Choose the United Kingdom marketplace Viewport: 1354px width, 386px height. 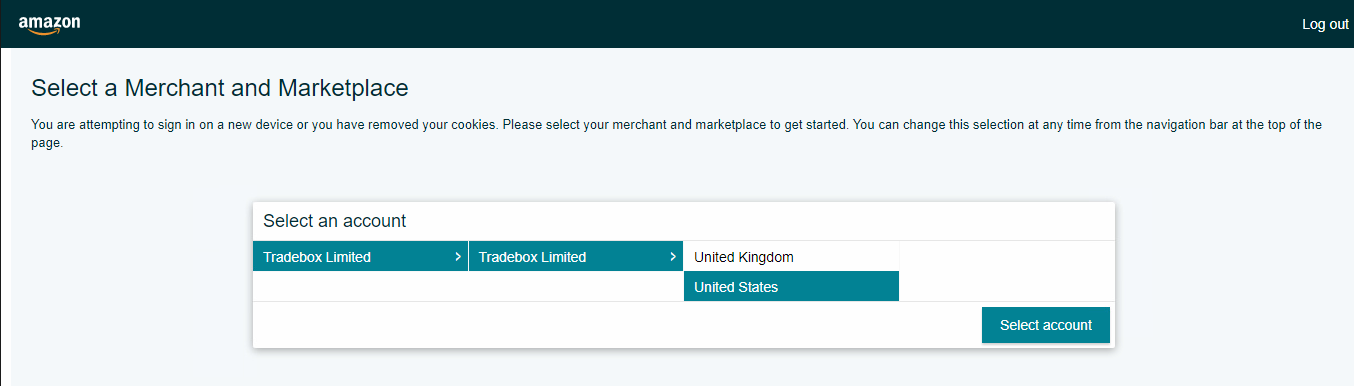point(791,257)
